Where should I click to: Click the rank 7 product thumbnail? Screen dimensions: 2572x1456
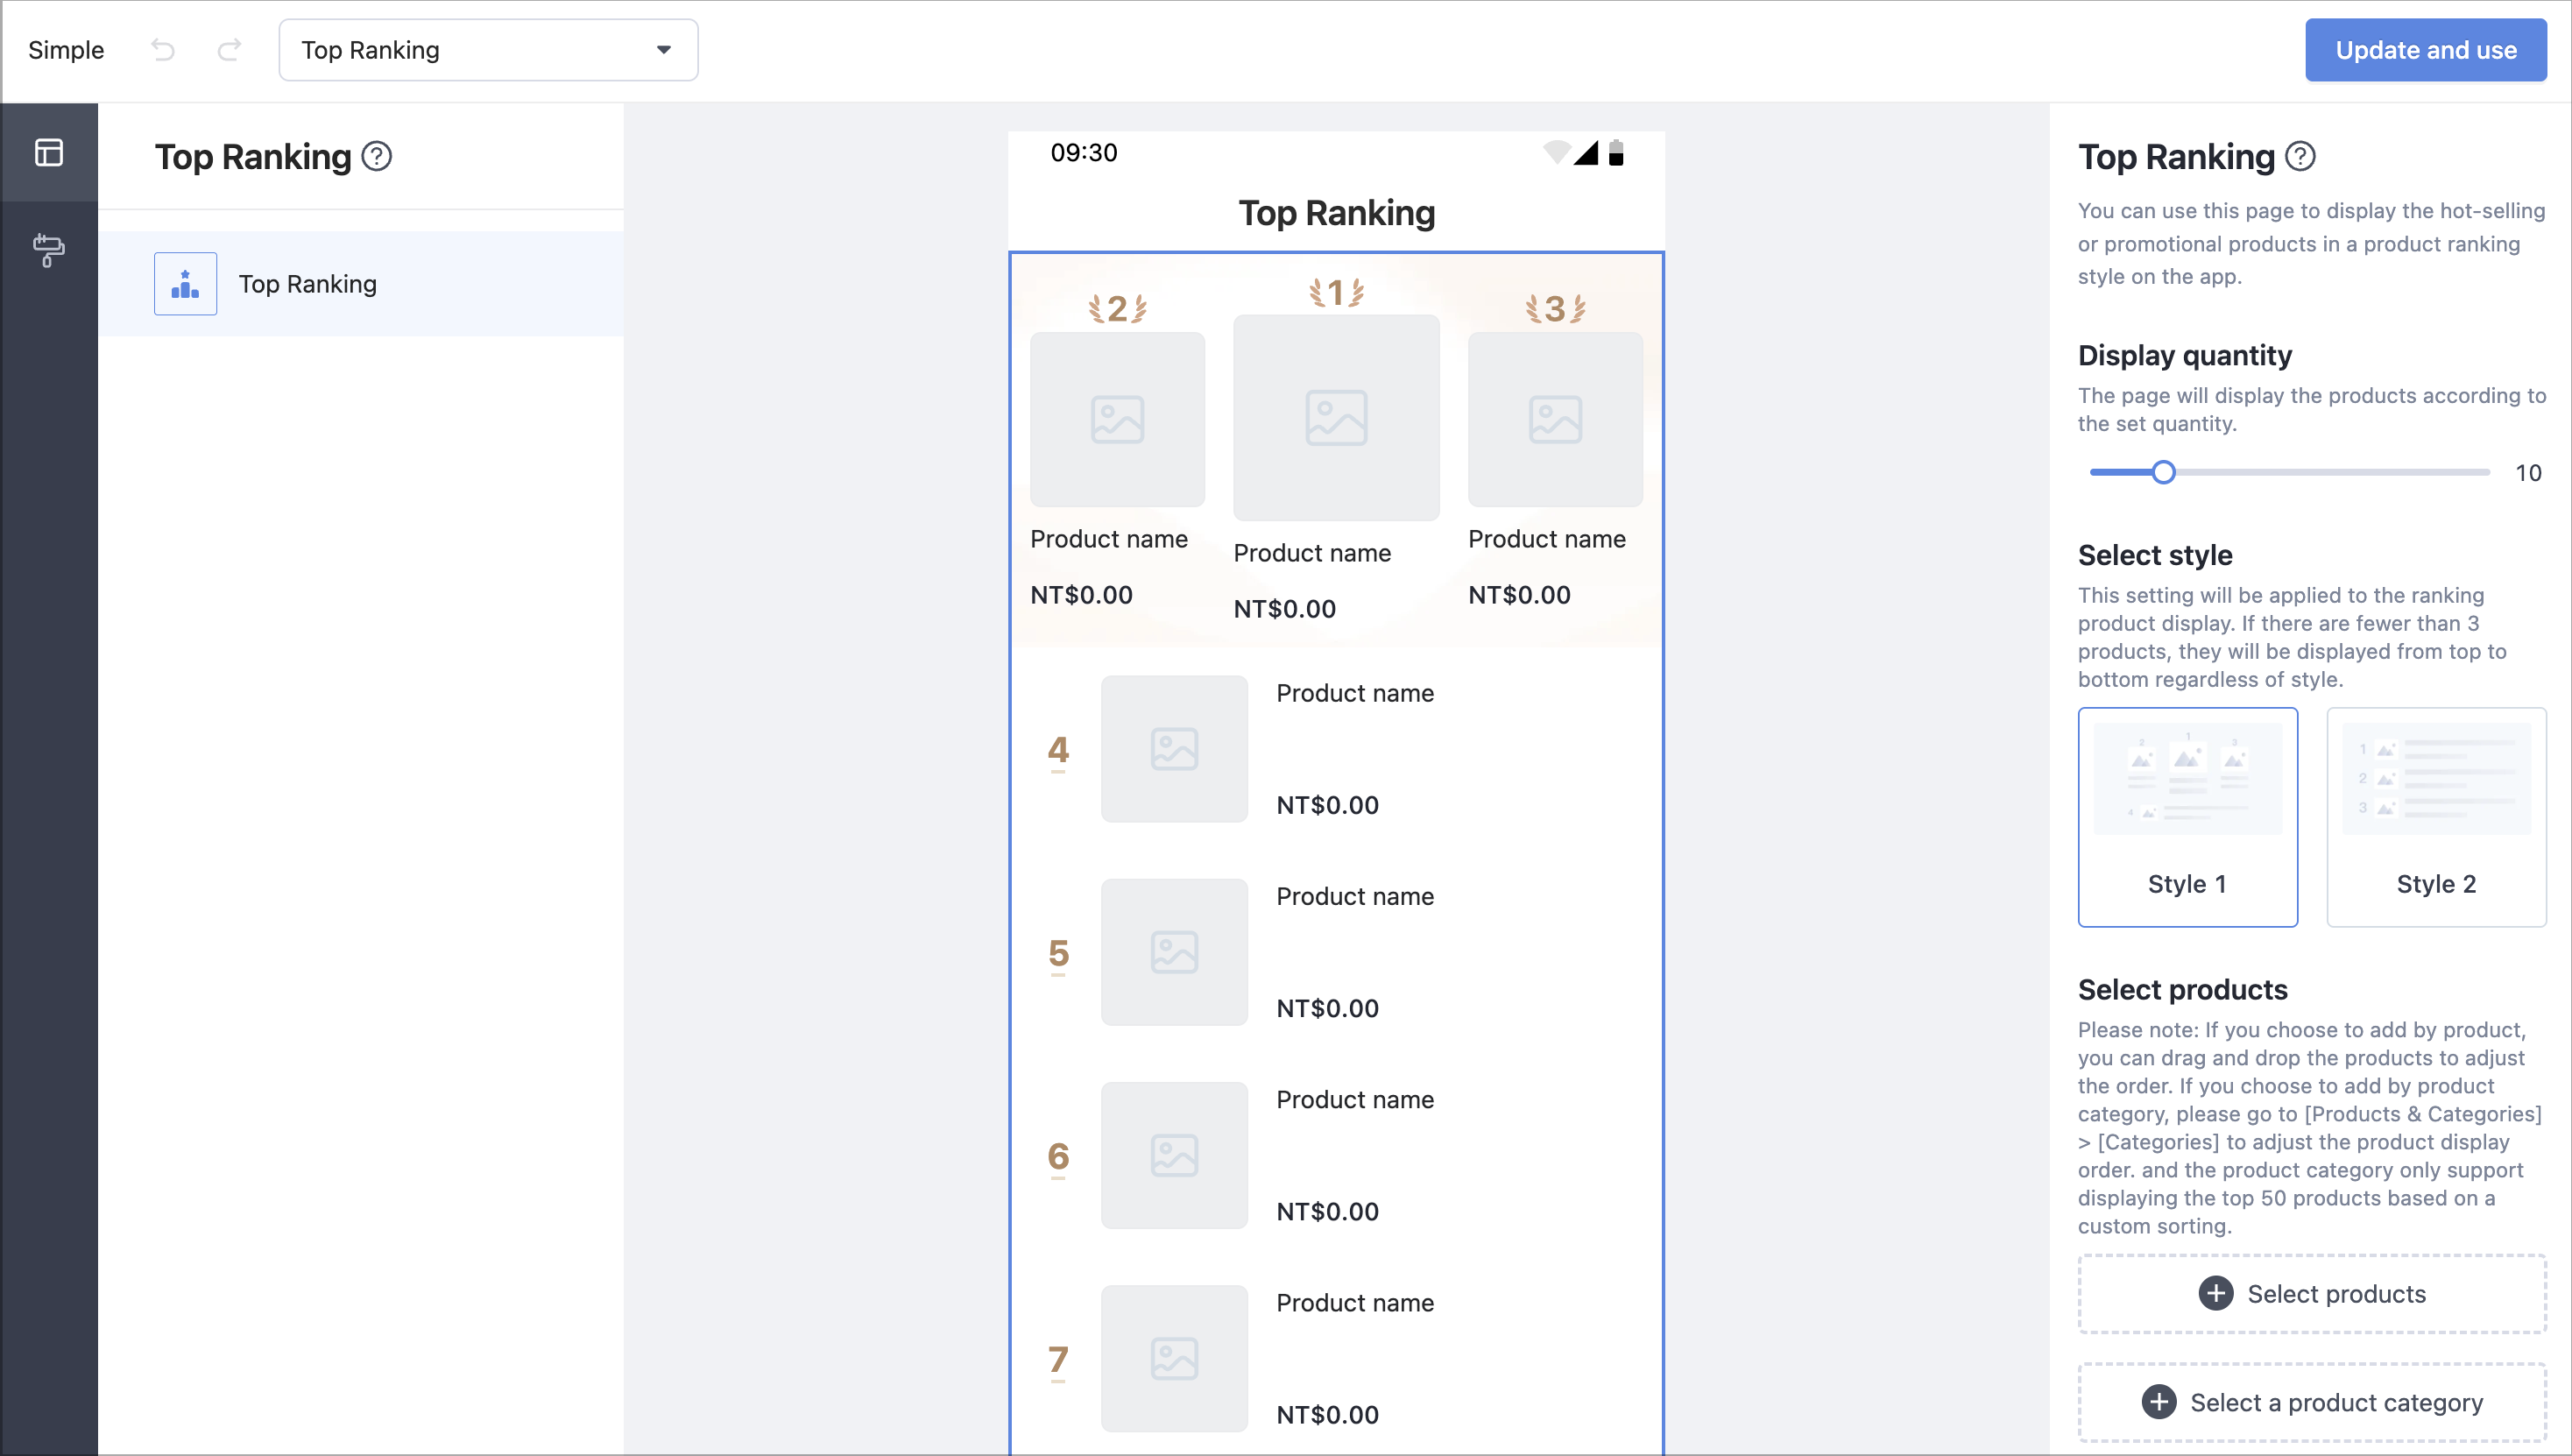pos(1174,1358)
